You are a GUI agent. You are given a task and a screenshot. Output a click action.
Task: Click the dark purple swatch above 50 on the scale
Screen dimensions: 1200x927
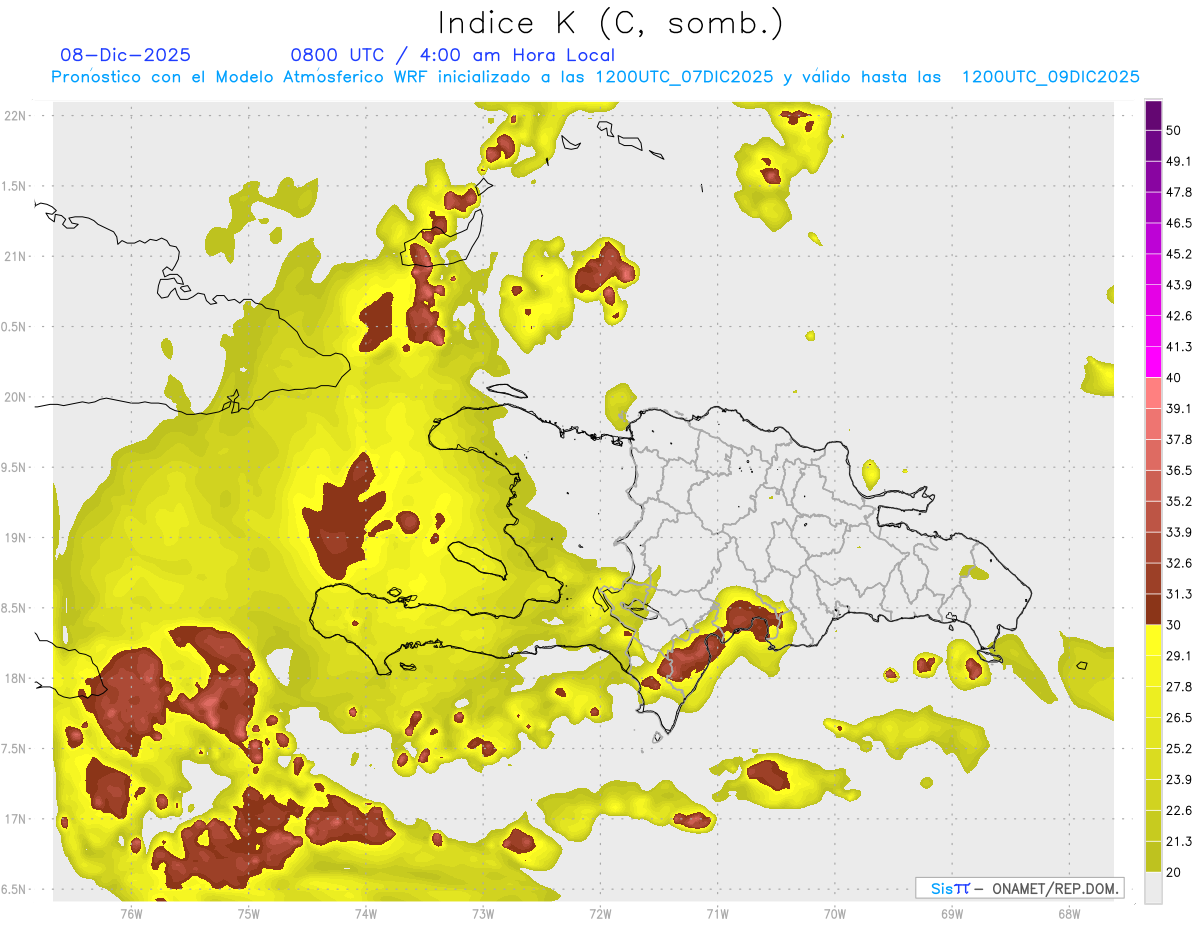click(x=1153, y=115)
